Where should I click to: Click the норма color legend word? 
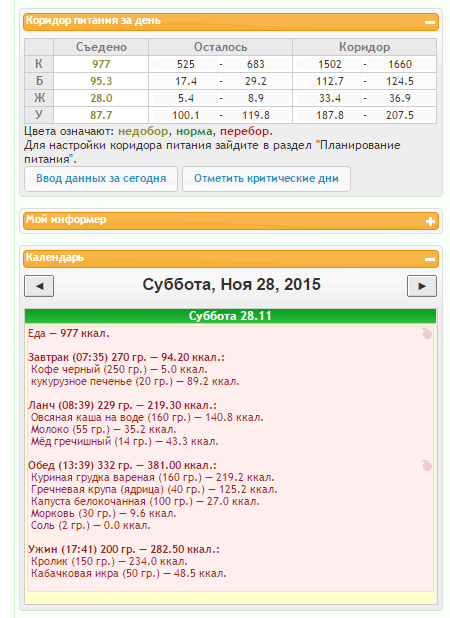click(194, 131)
